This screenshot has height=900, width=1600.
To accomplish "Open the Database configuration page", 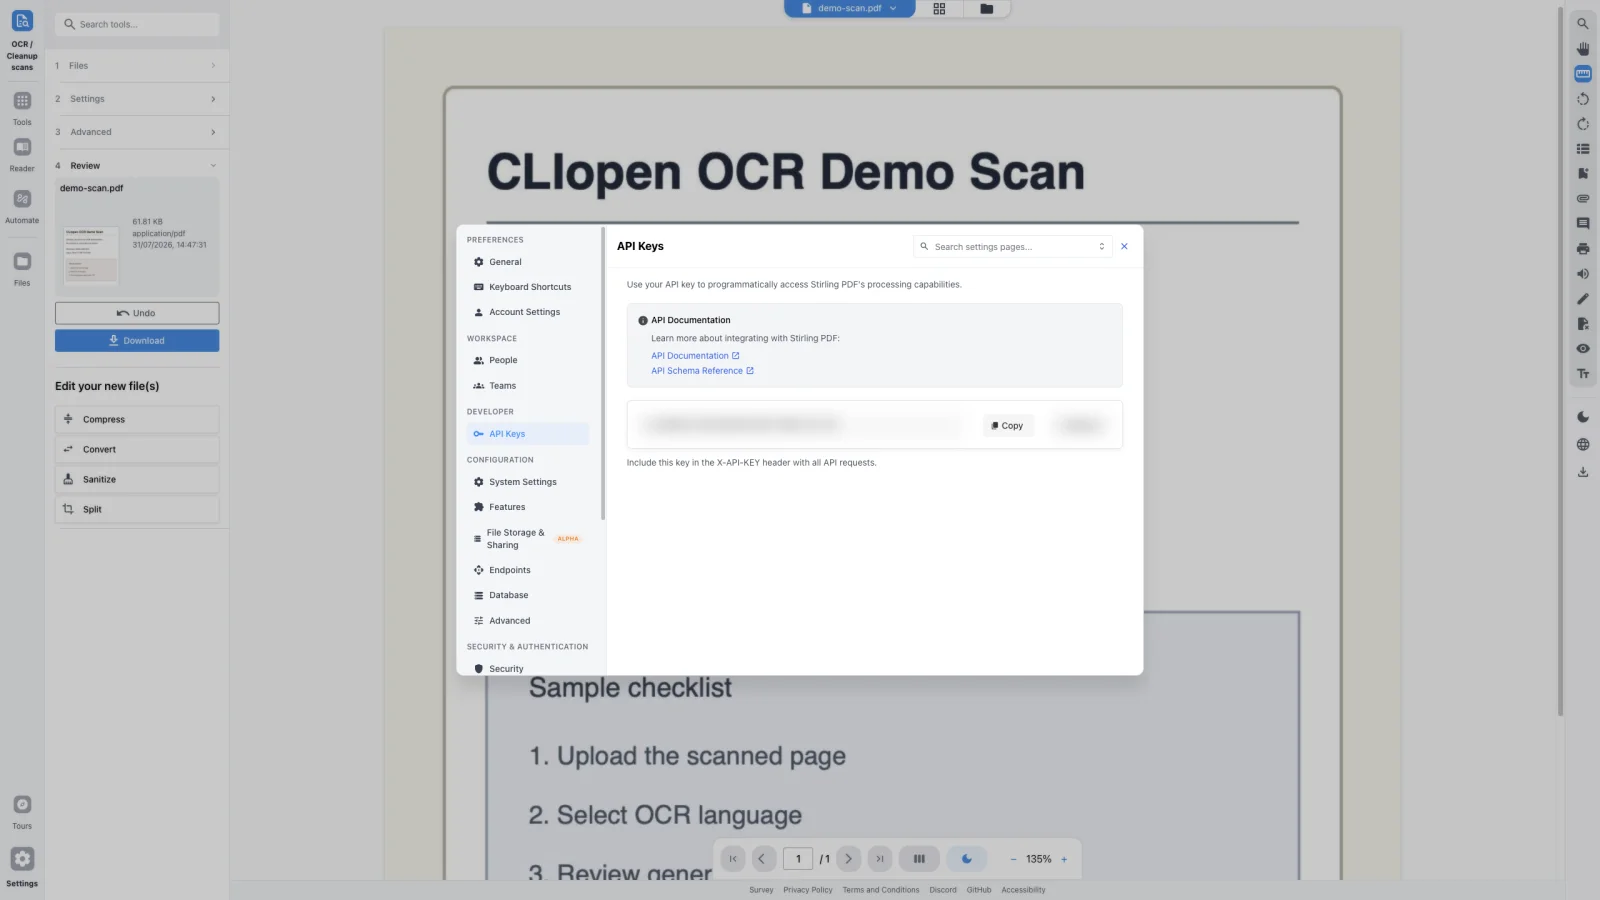I will click(x=528, y=595).
